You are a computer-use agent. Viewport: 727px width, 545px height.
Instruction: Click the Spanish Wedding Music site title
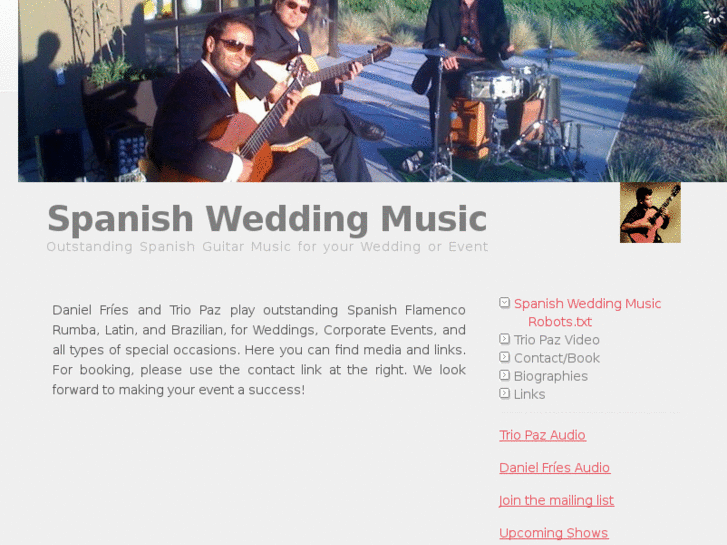pyautogui.click(x=267, y=219)
